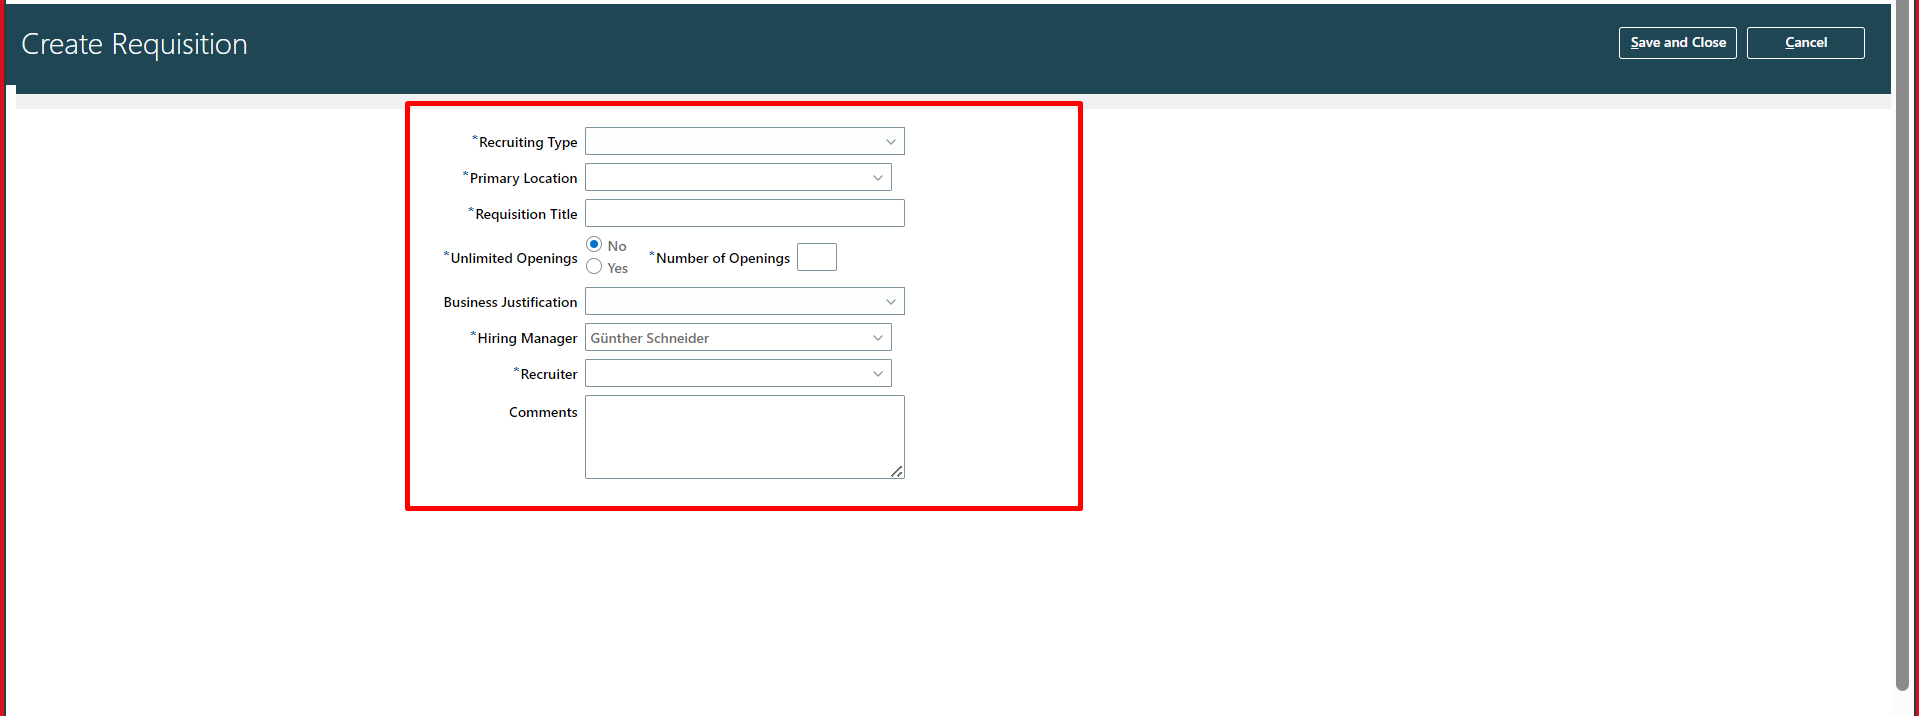Viewport: 1919px width, 716px height.
Task: Click inside the Comments text area
Action: 744,437
